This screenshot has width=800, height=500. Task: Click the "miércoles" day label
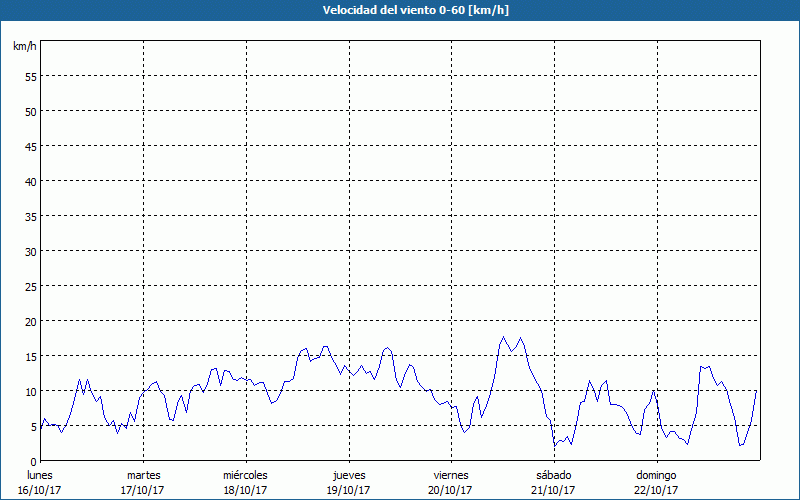pos(245,475)
